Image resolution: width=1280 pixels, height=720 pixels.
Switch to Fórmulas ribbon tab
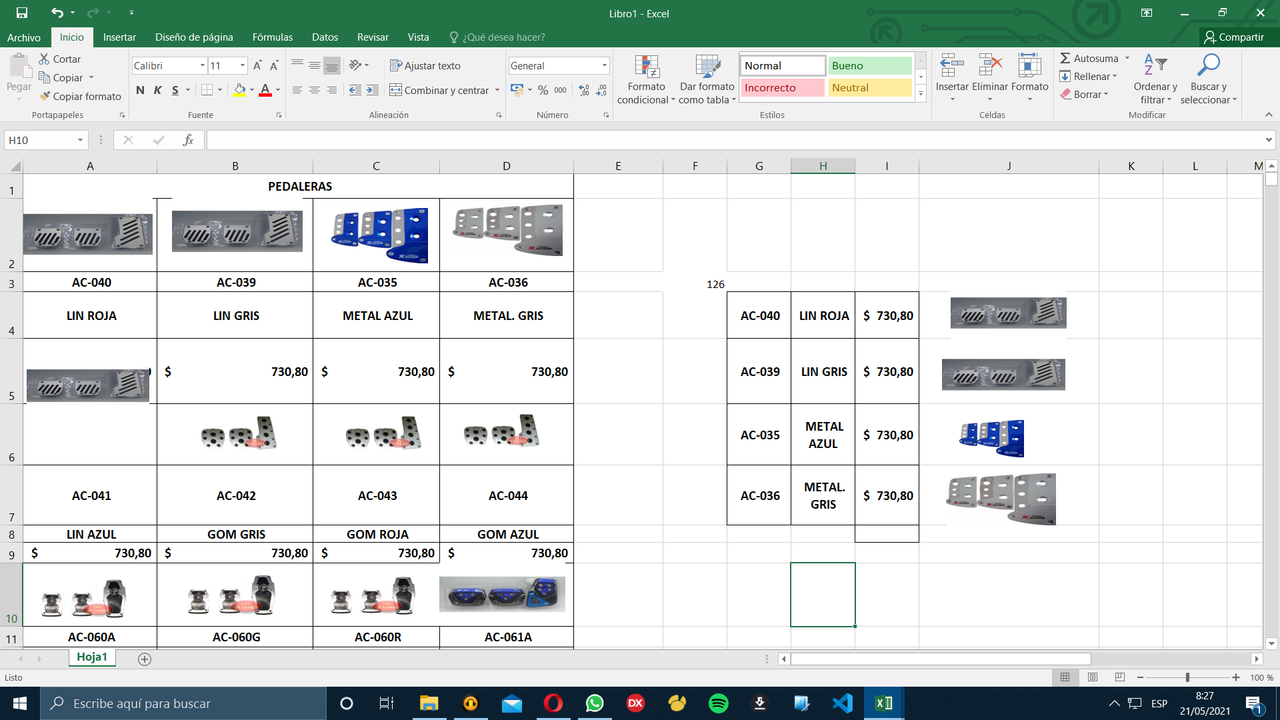pos(272,37)
